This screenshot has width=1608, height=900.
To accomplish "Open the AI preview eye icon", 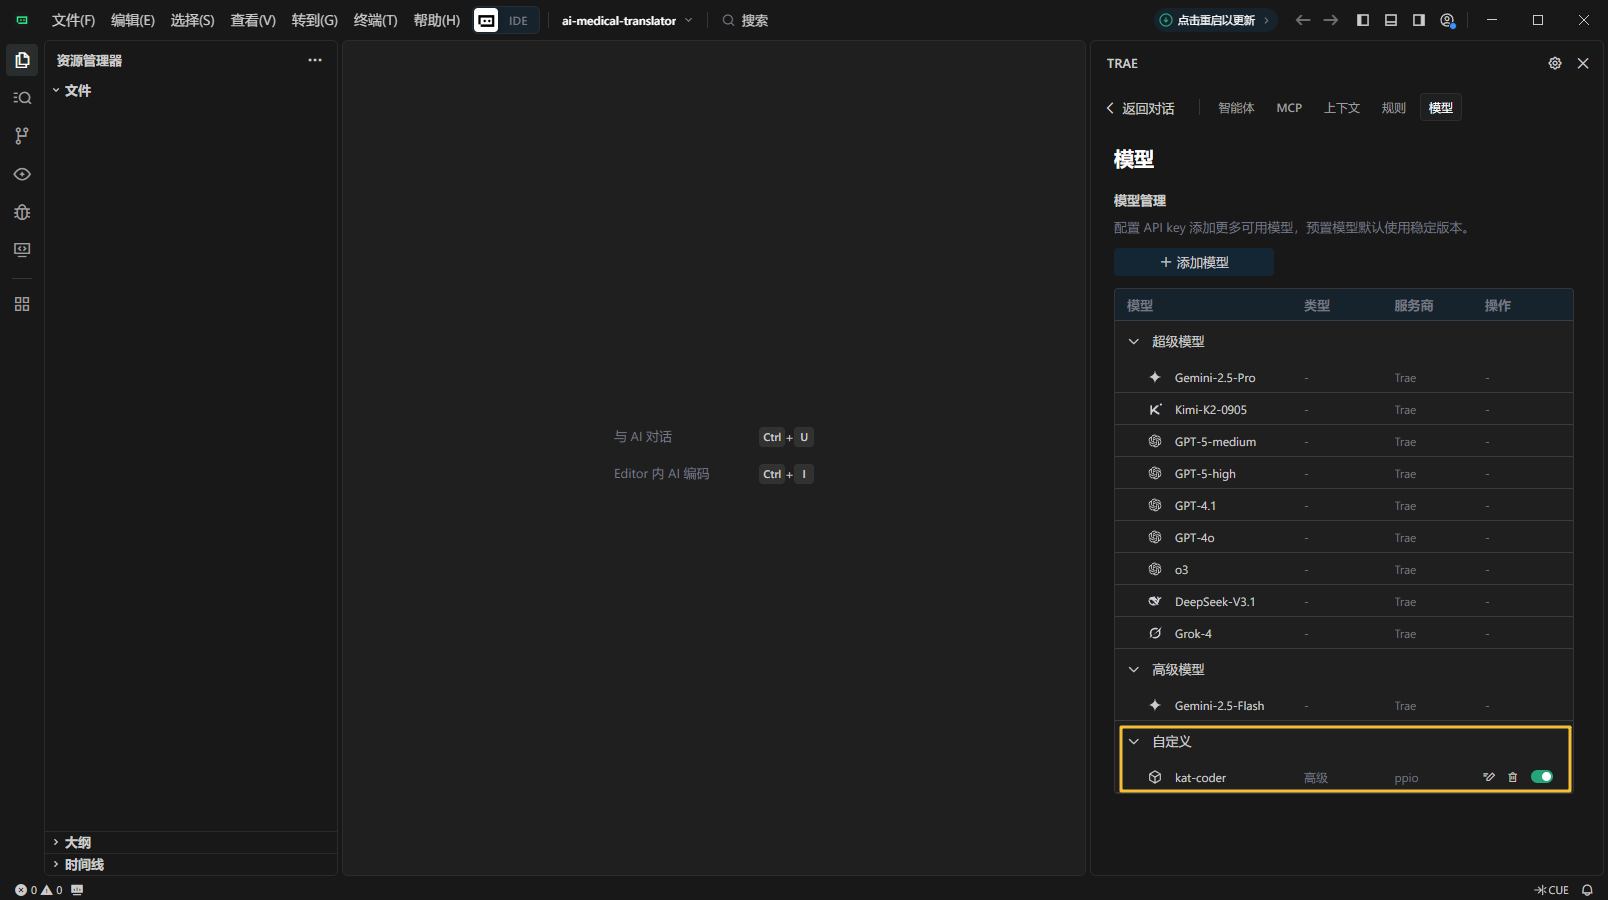I will (22, 174).
